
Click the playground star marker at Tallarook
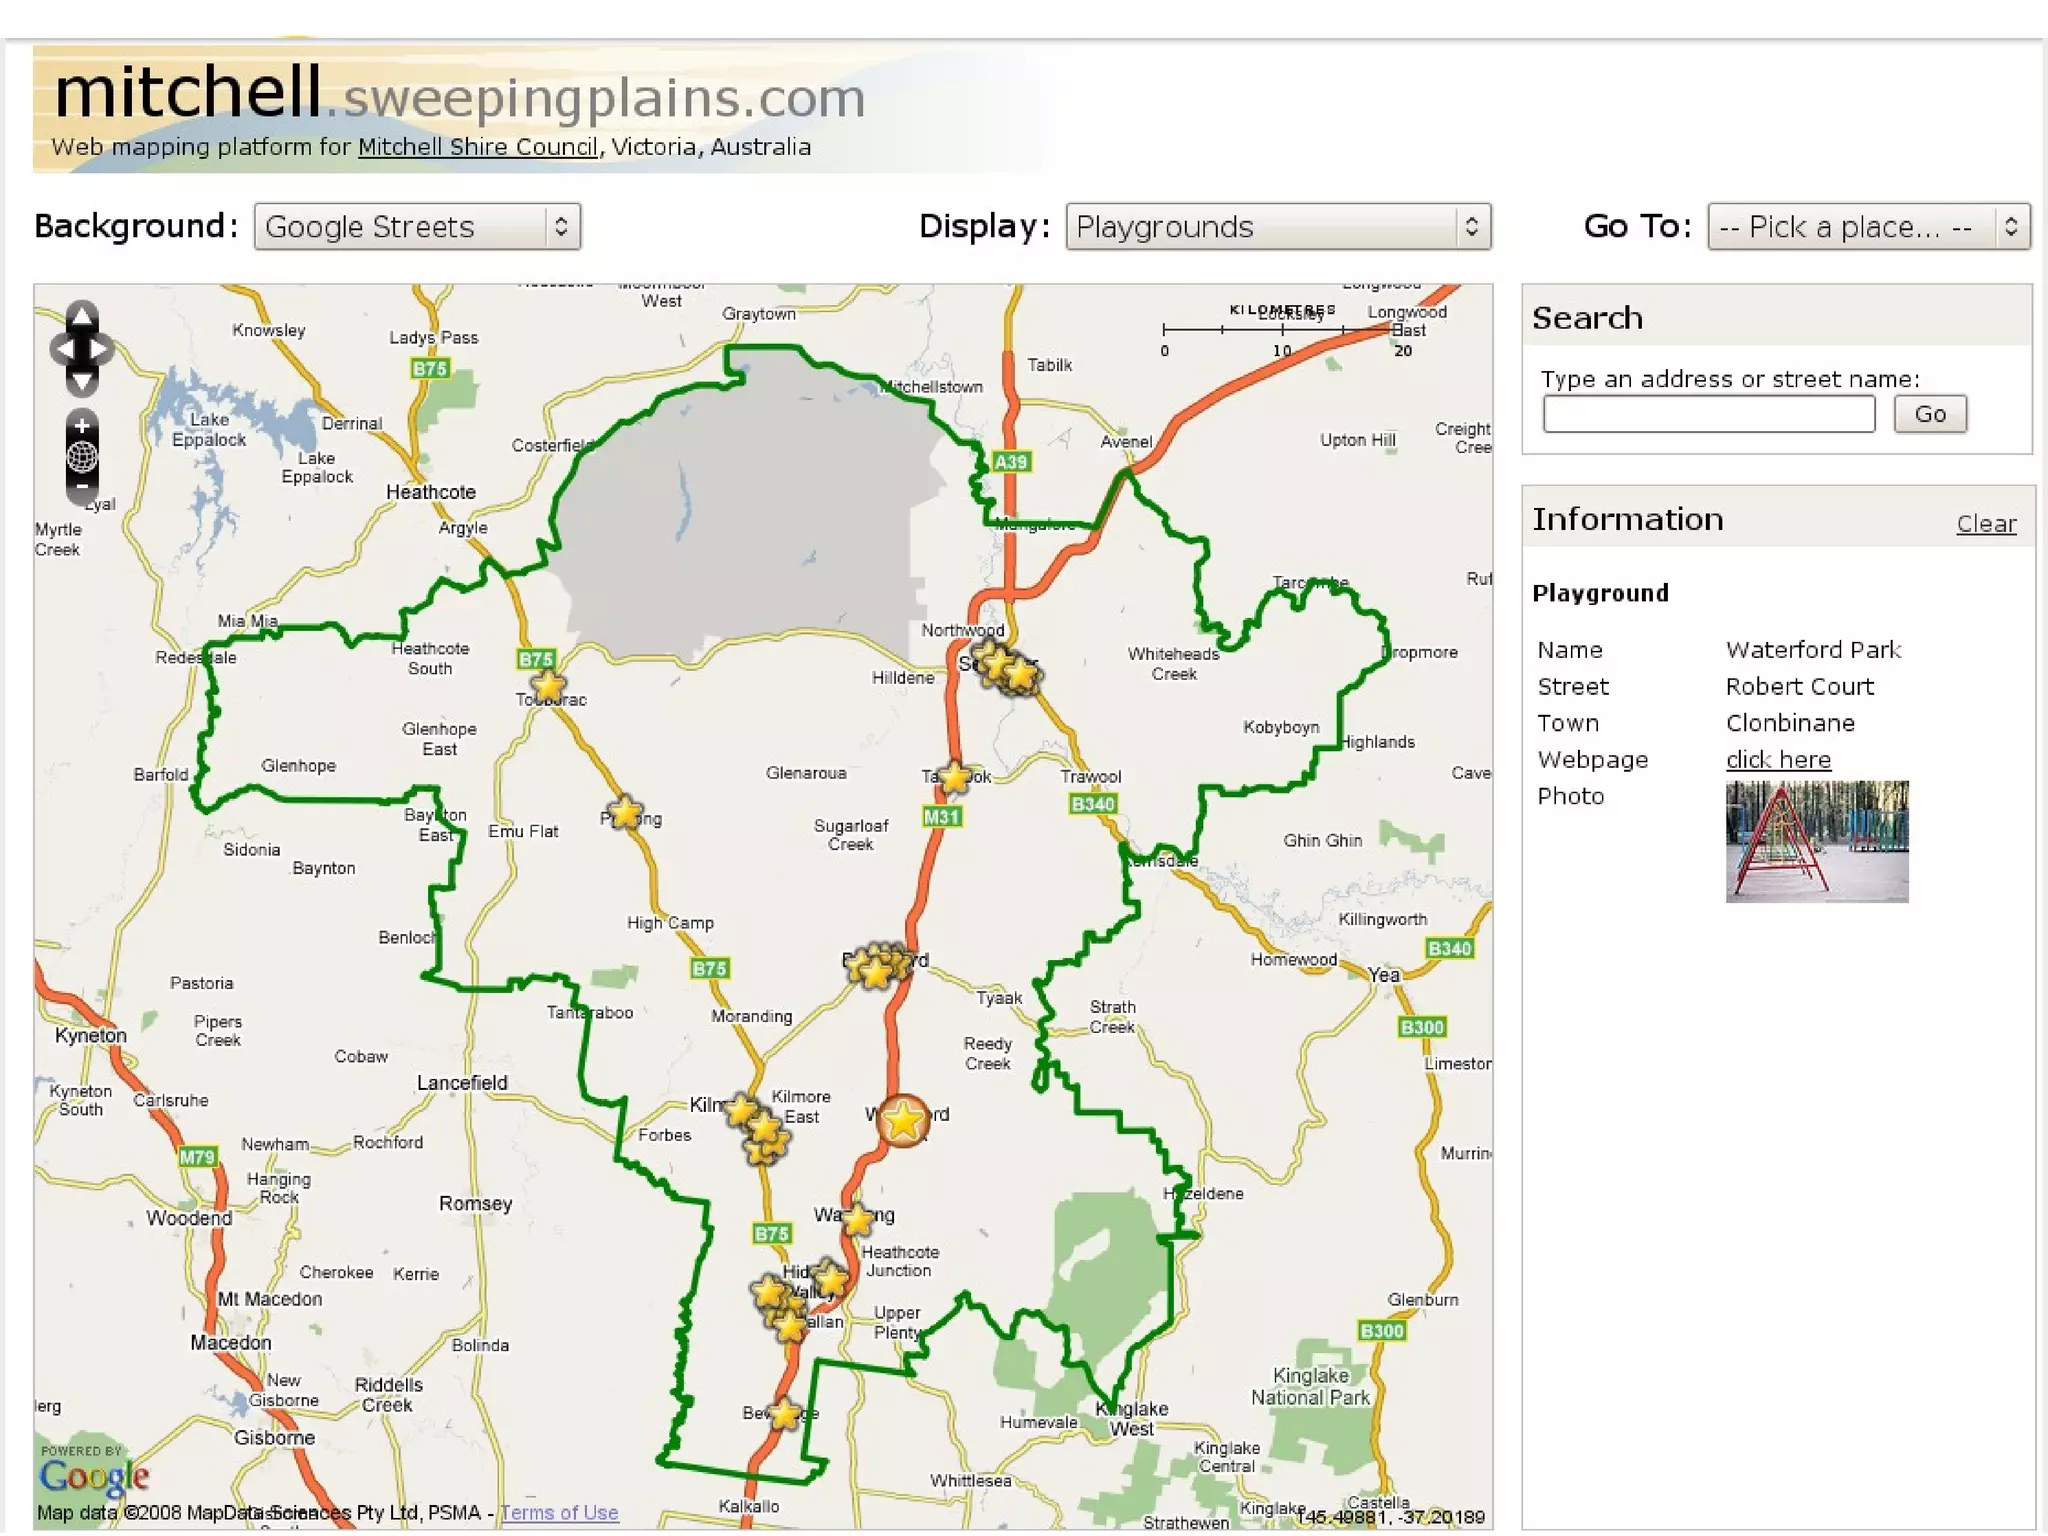956,776
